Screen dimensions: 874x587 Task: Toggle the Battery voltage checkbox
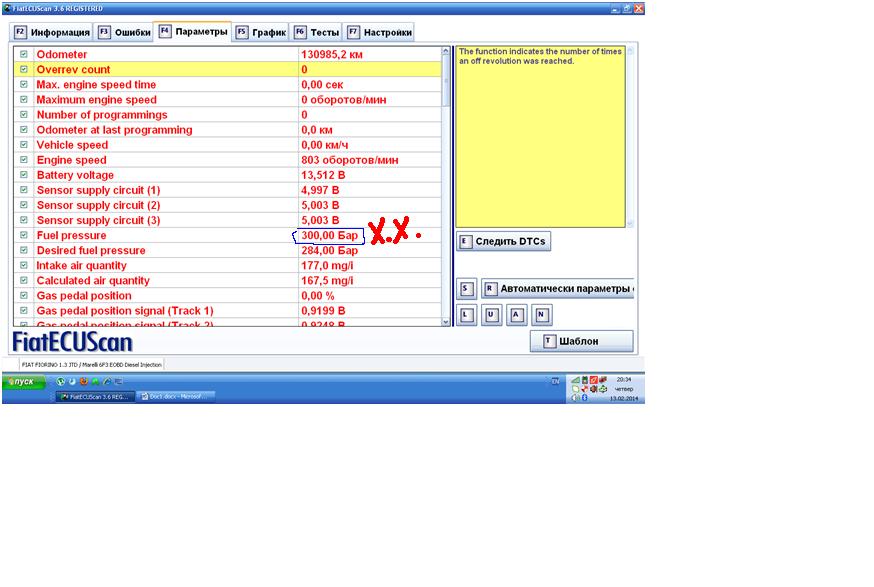tap(23, 175)
